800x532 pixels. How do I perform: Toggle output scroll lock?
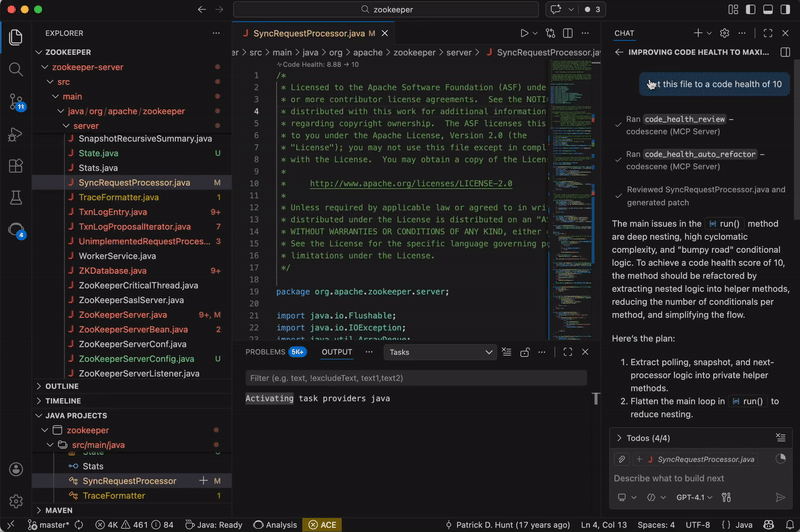(524, 352)
